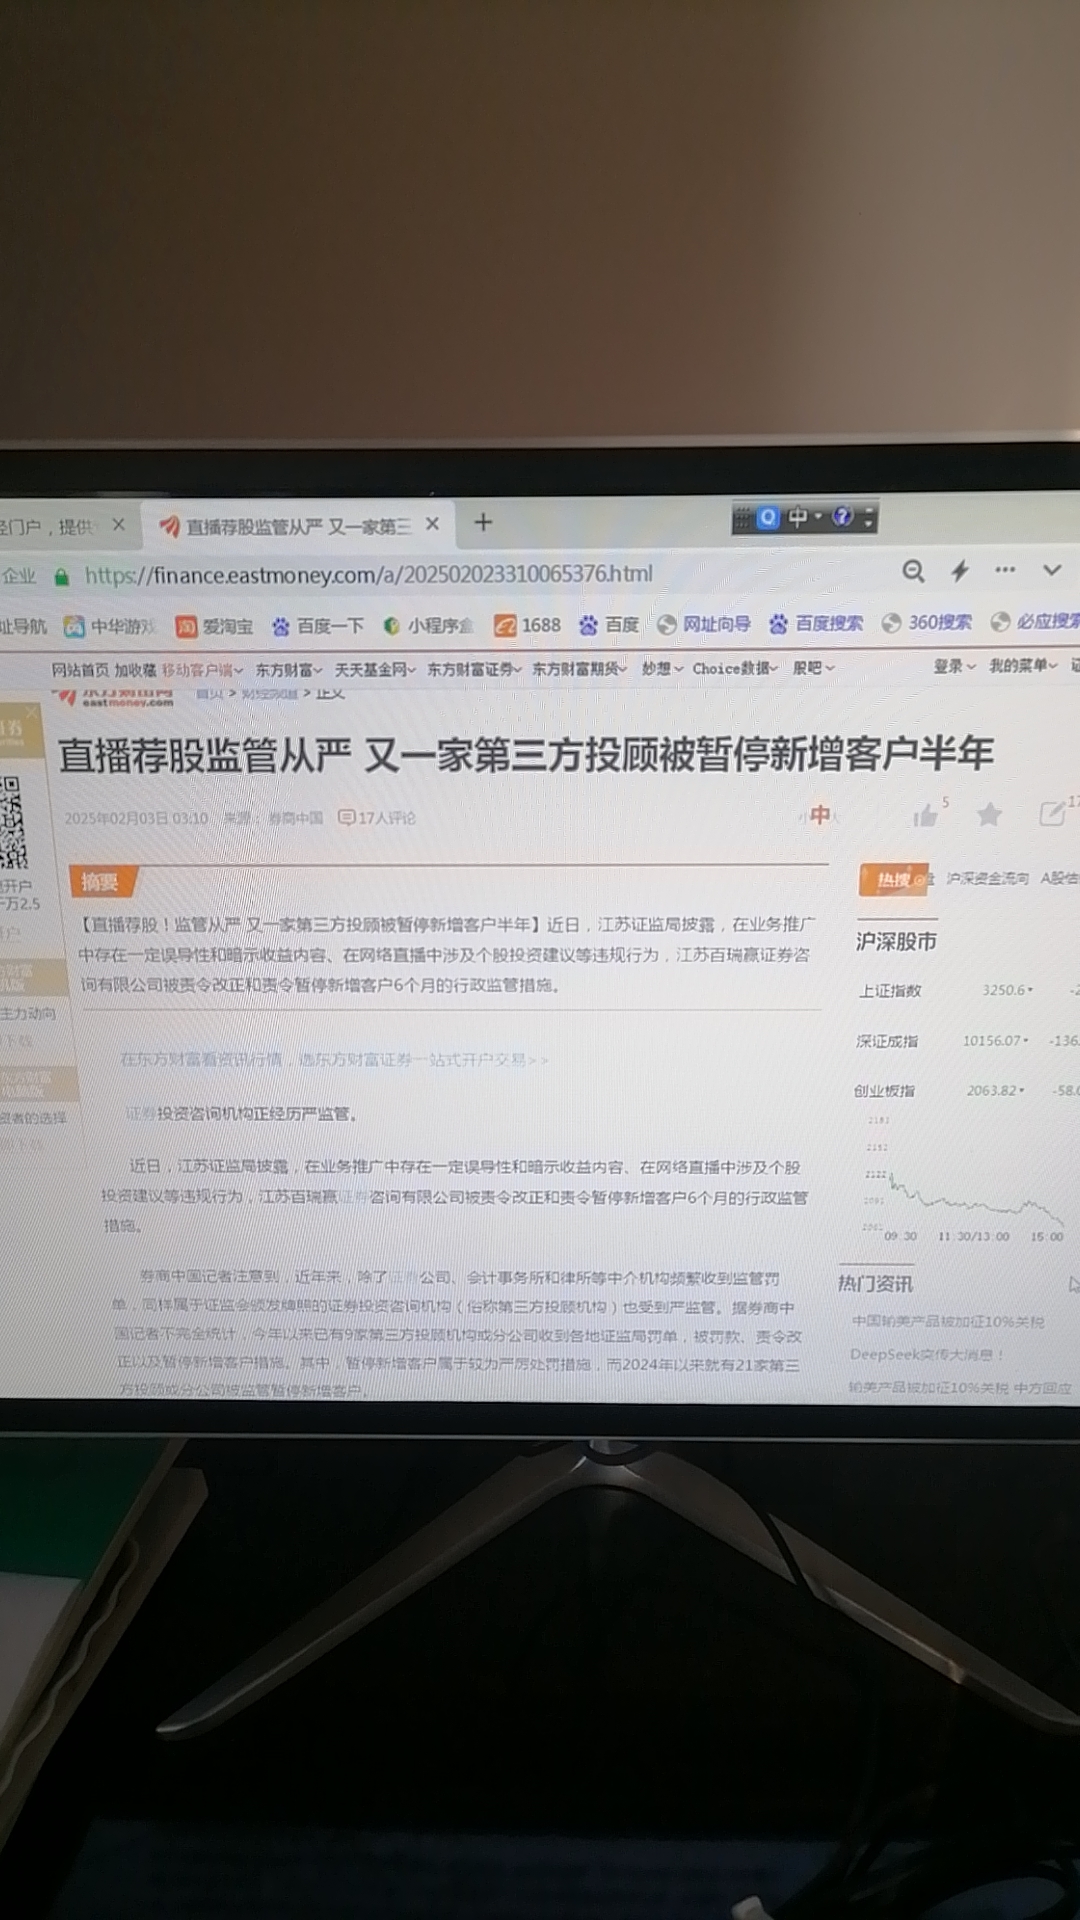Click the 深证成指 index row
The height and width of the screenshot is (1920, 1080).
(967, 1041)
